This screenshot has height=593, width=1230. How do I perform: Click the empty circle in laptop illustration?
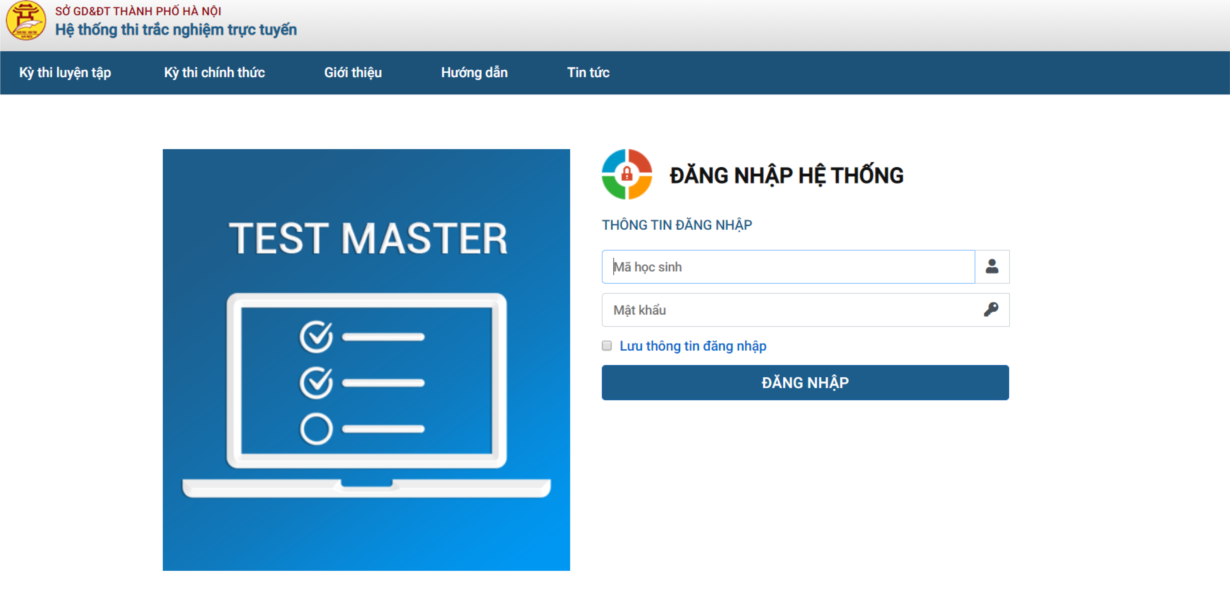coord(316,429)
